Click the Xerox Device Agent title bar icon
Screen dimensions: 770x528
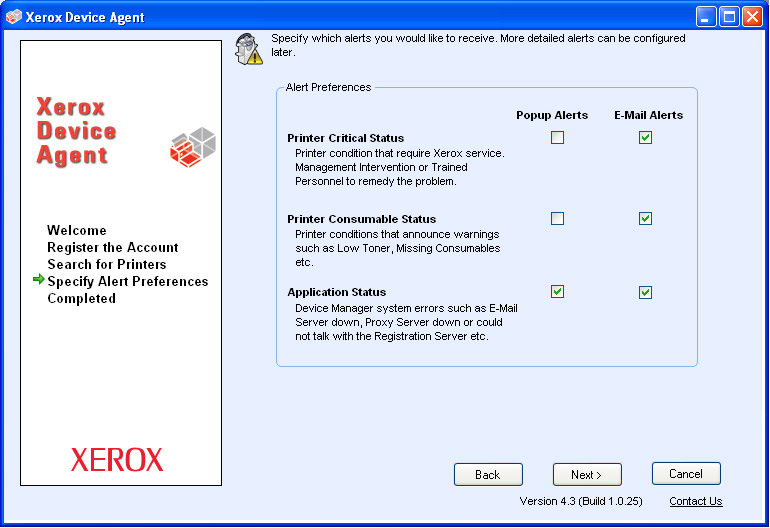click(14, 16)
